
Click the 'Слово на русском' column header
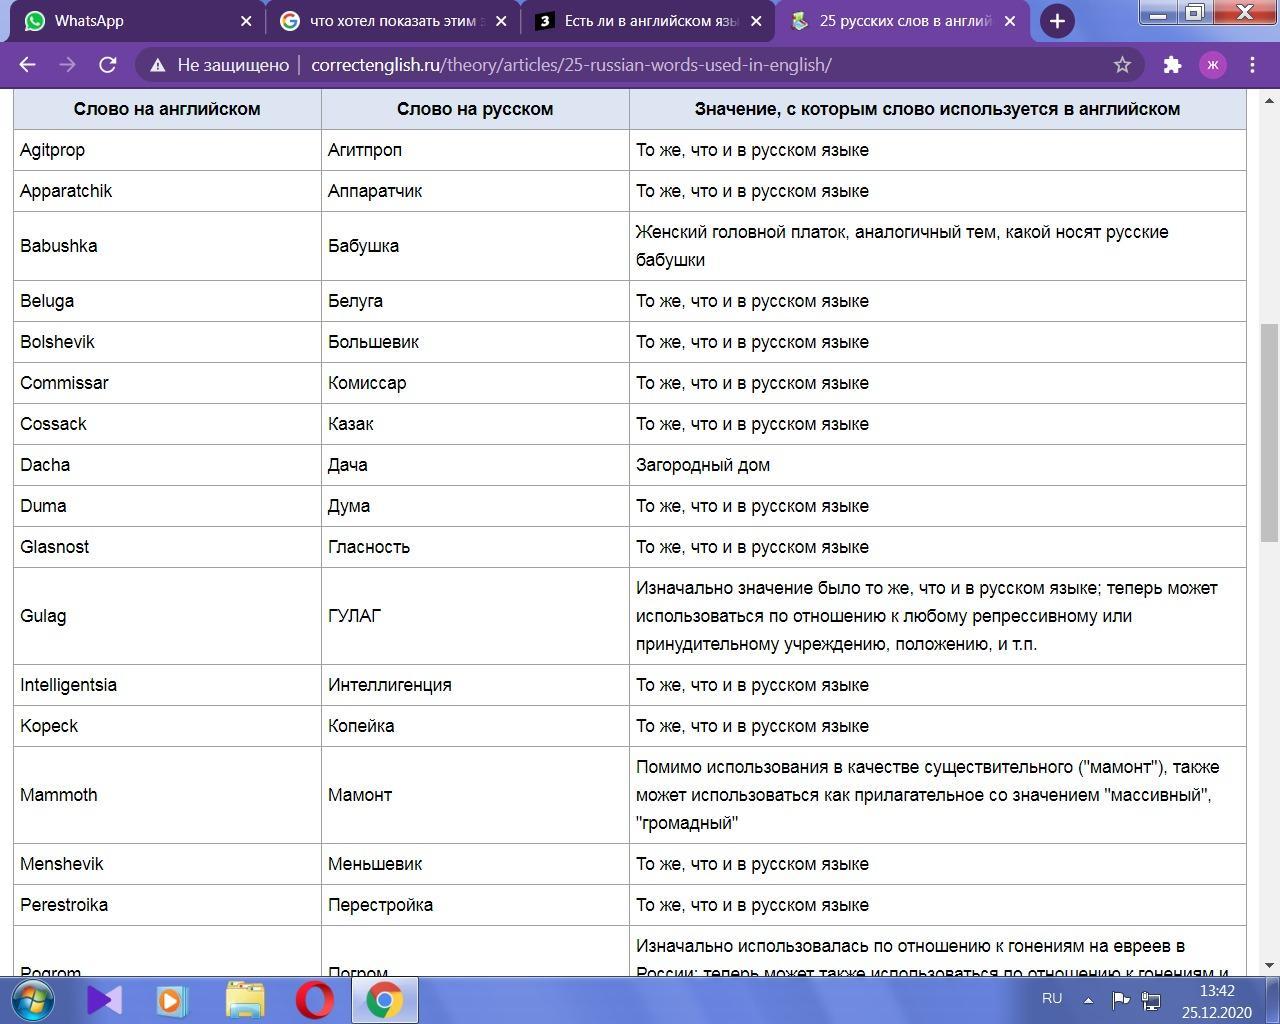(x=475, y=109)
